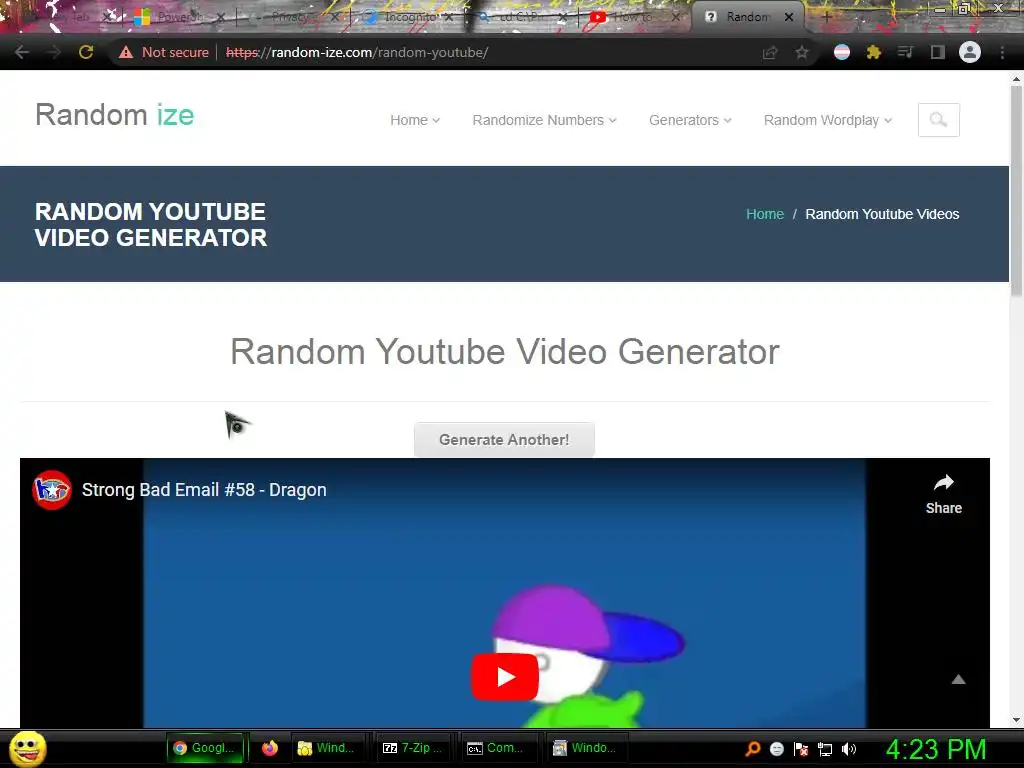The image size is (1024, 768).
Task: Launch Firefox from the taskbar
Action: (x=270, y=748)
